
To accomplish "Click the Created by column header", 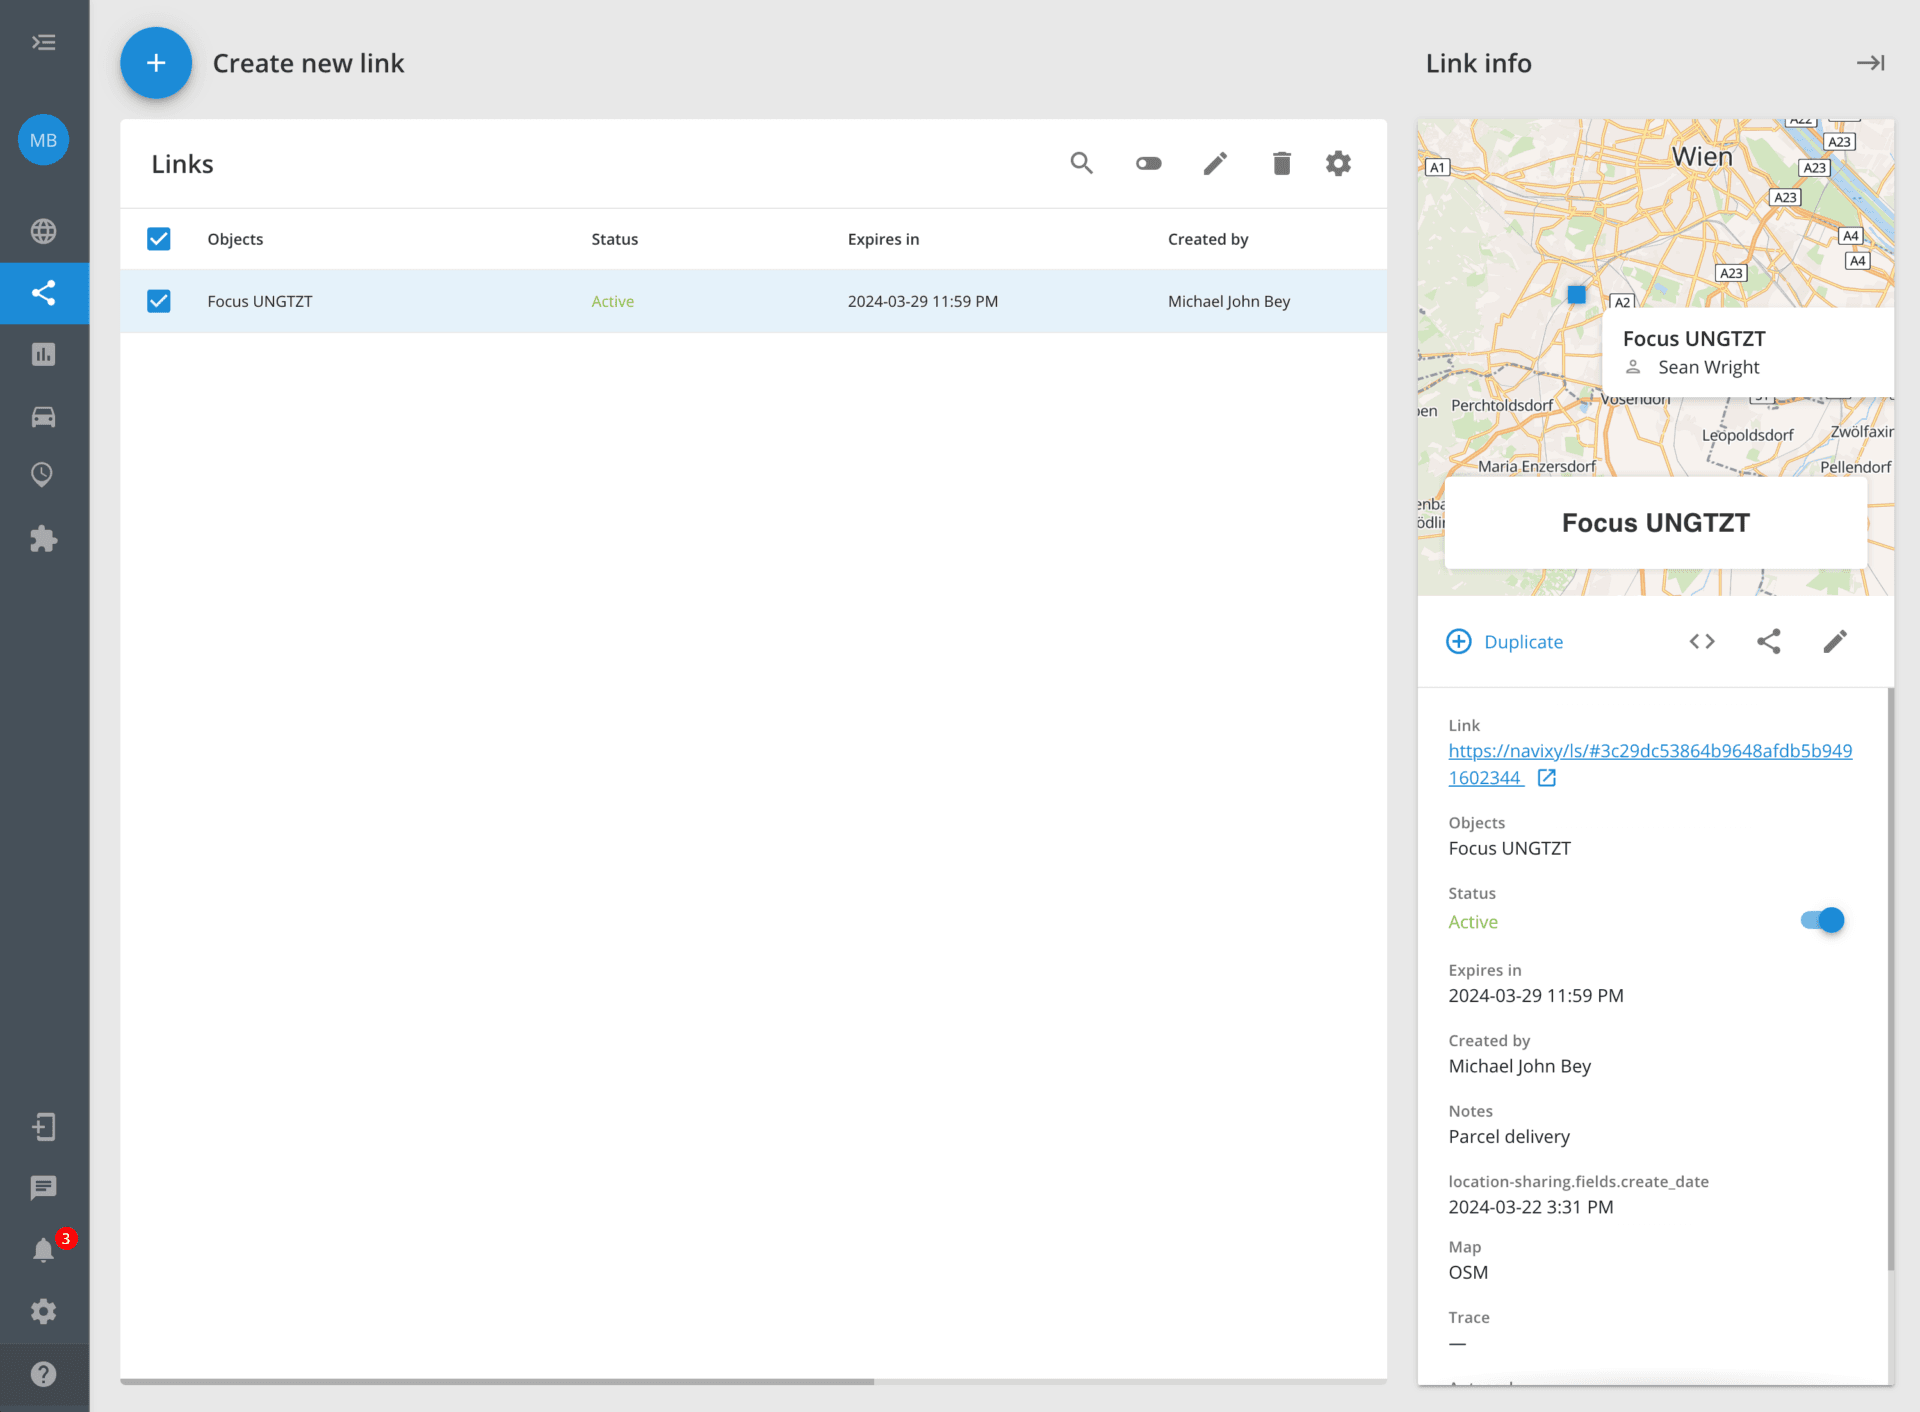I will pyautogui.click(x=1208, y=239).
